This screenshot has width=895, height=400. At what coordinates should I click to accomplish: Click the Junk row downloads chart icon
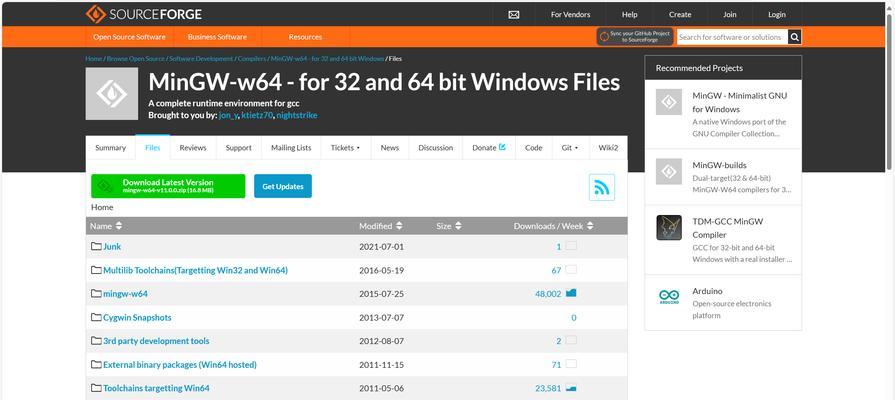point(571,246)
